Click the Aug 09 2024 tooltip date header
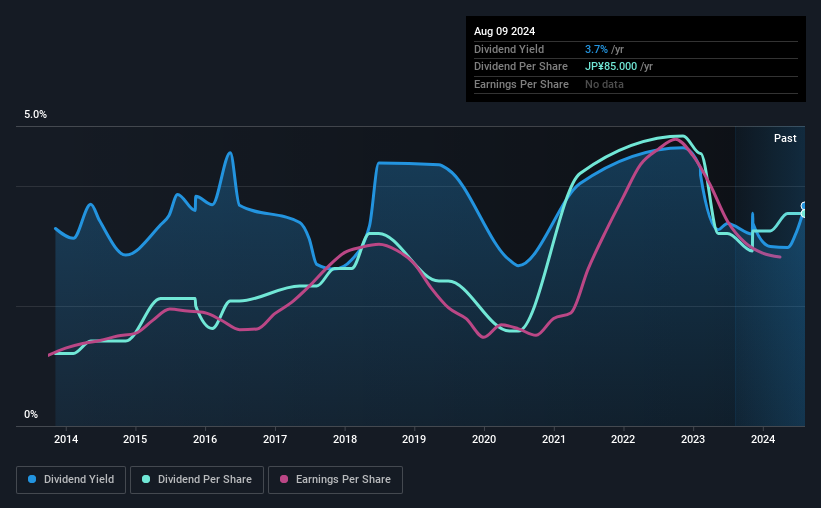The image size is (821, 508). [504, 31]
